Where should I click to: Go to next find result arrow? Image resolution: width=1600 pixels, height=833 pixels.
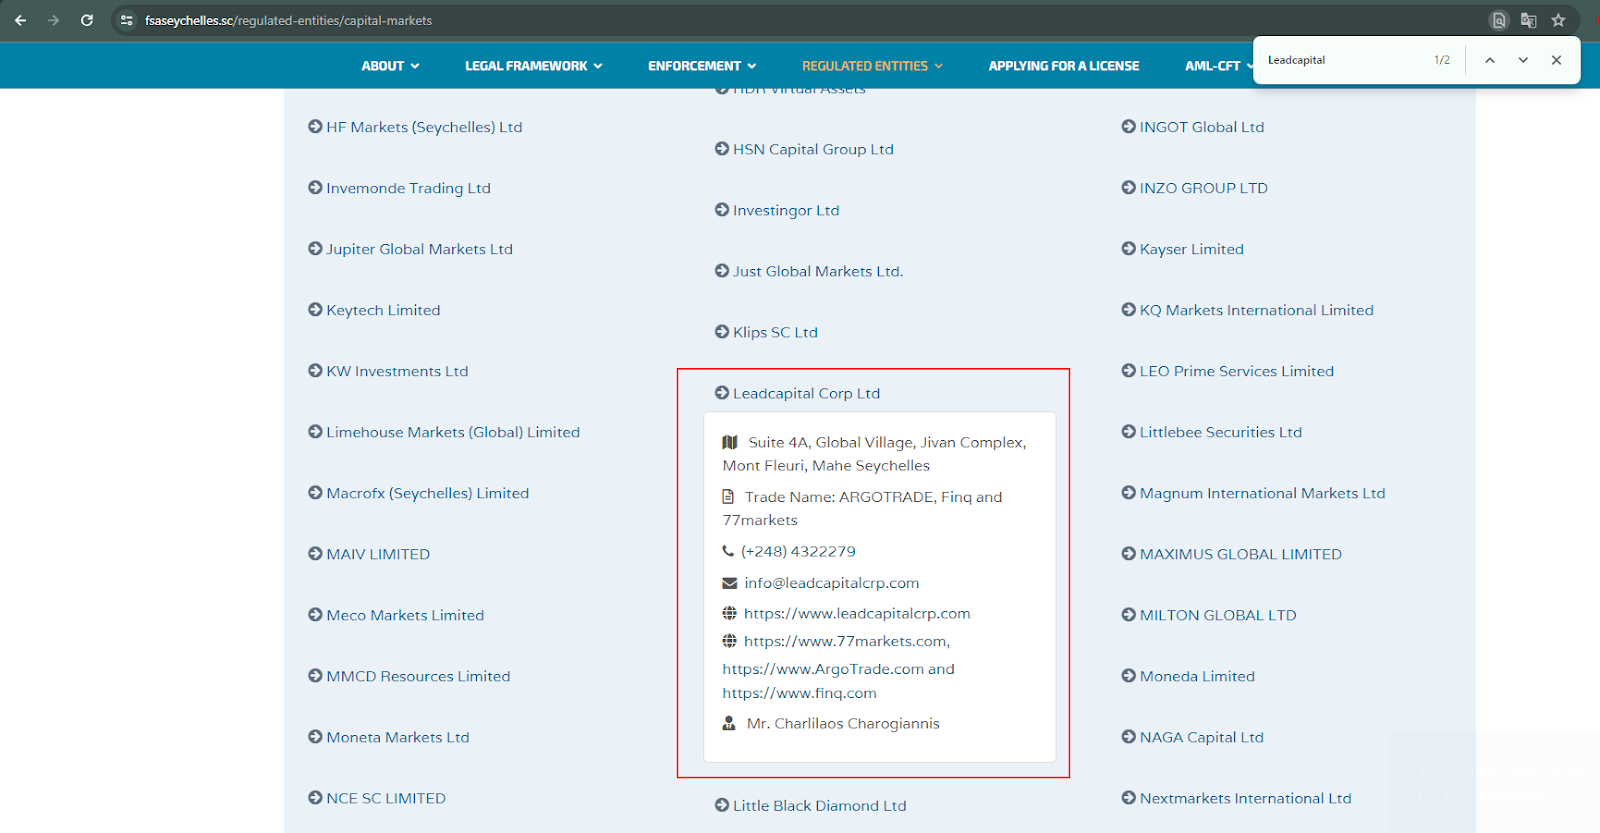[1523, 60]
